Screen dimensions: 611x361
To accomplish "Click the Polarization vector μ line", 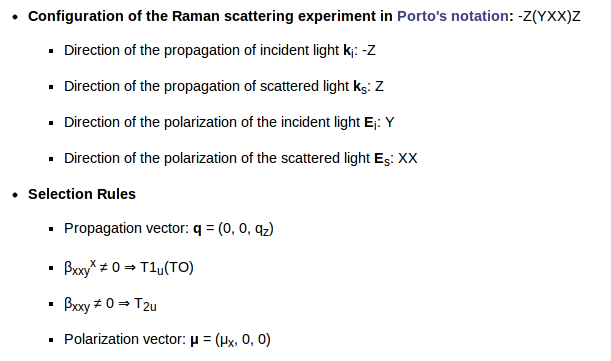I will coord(167,340).
